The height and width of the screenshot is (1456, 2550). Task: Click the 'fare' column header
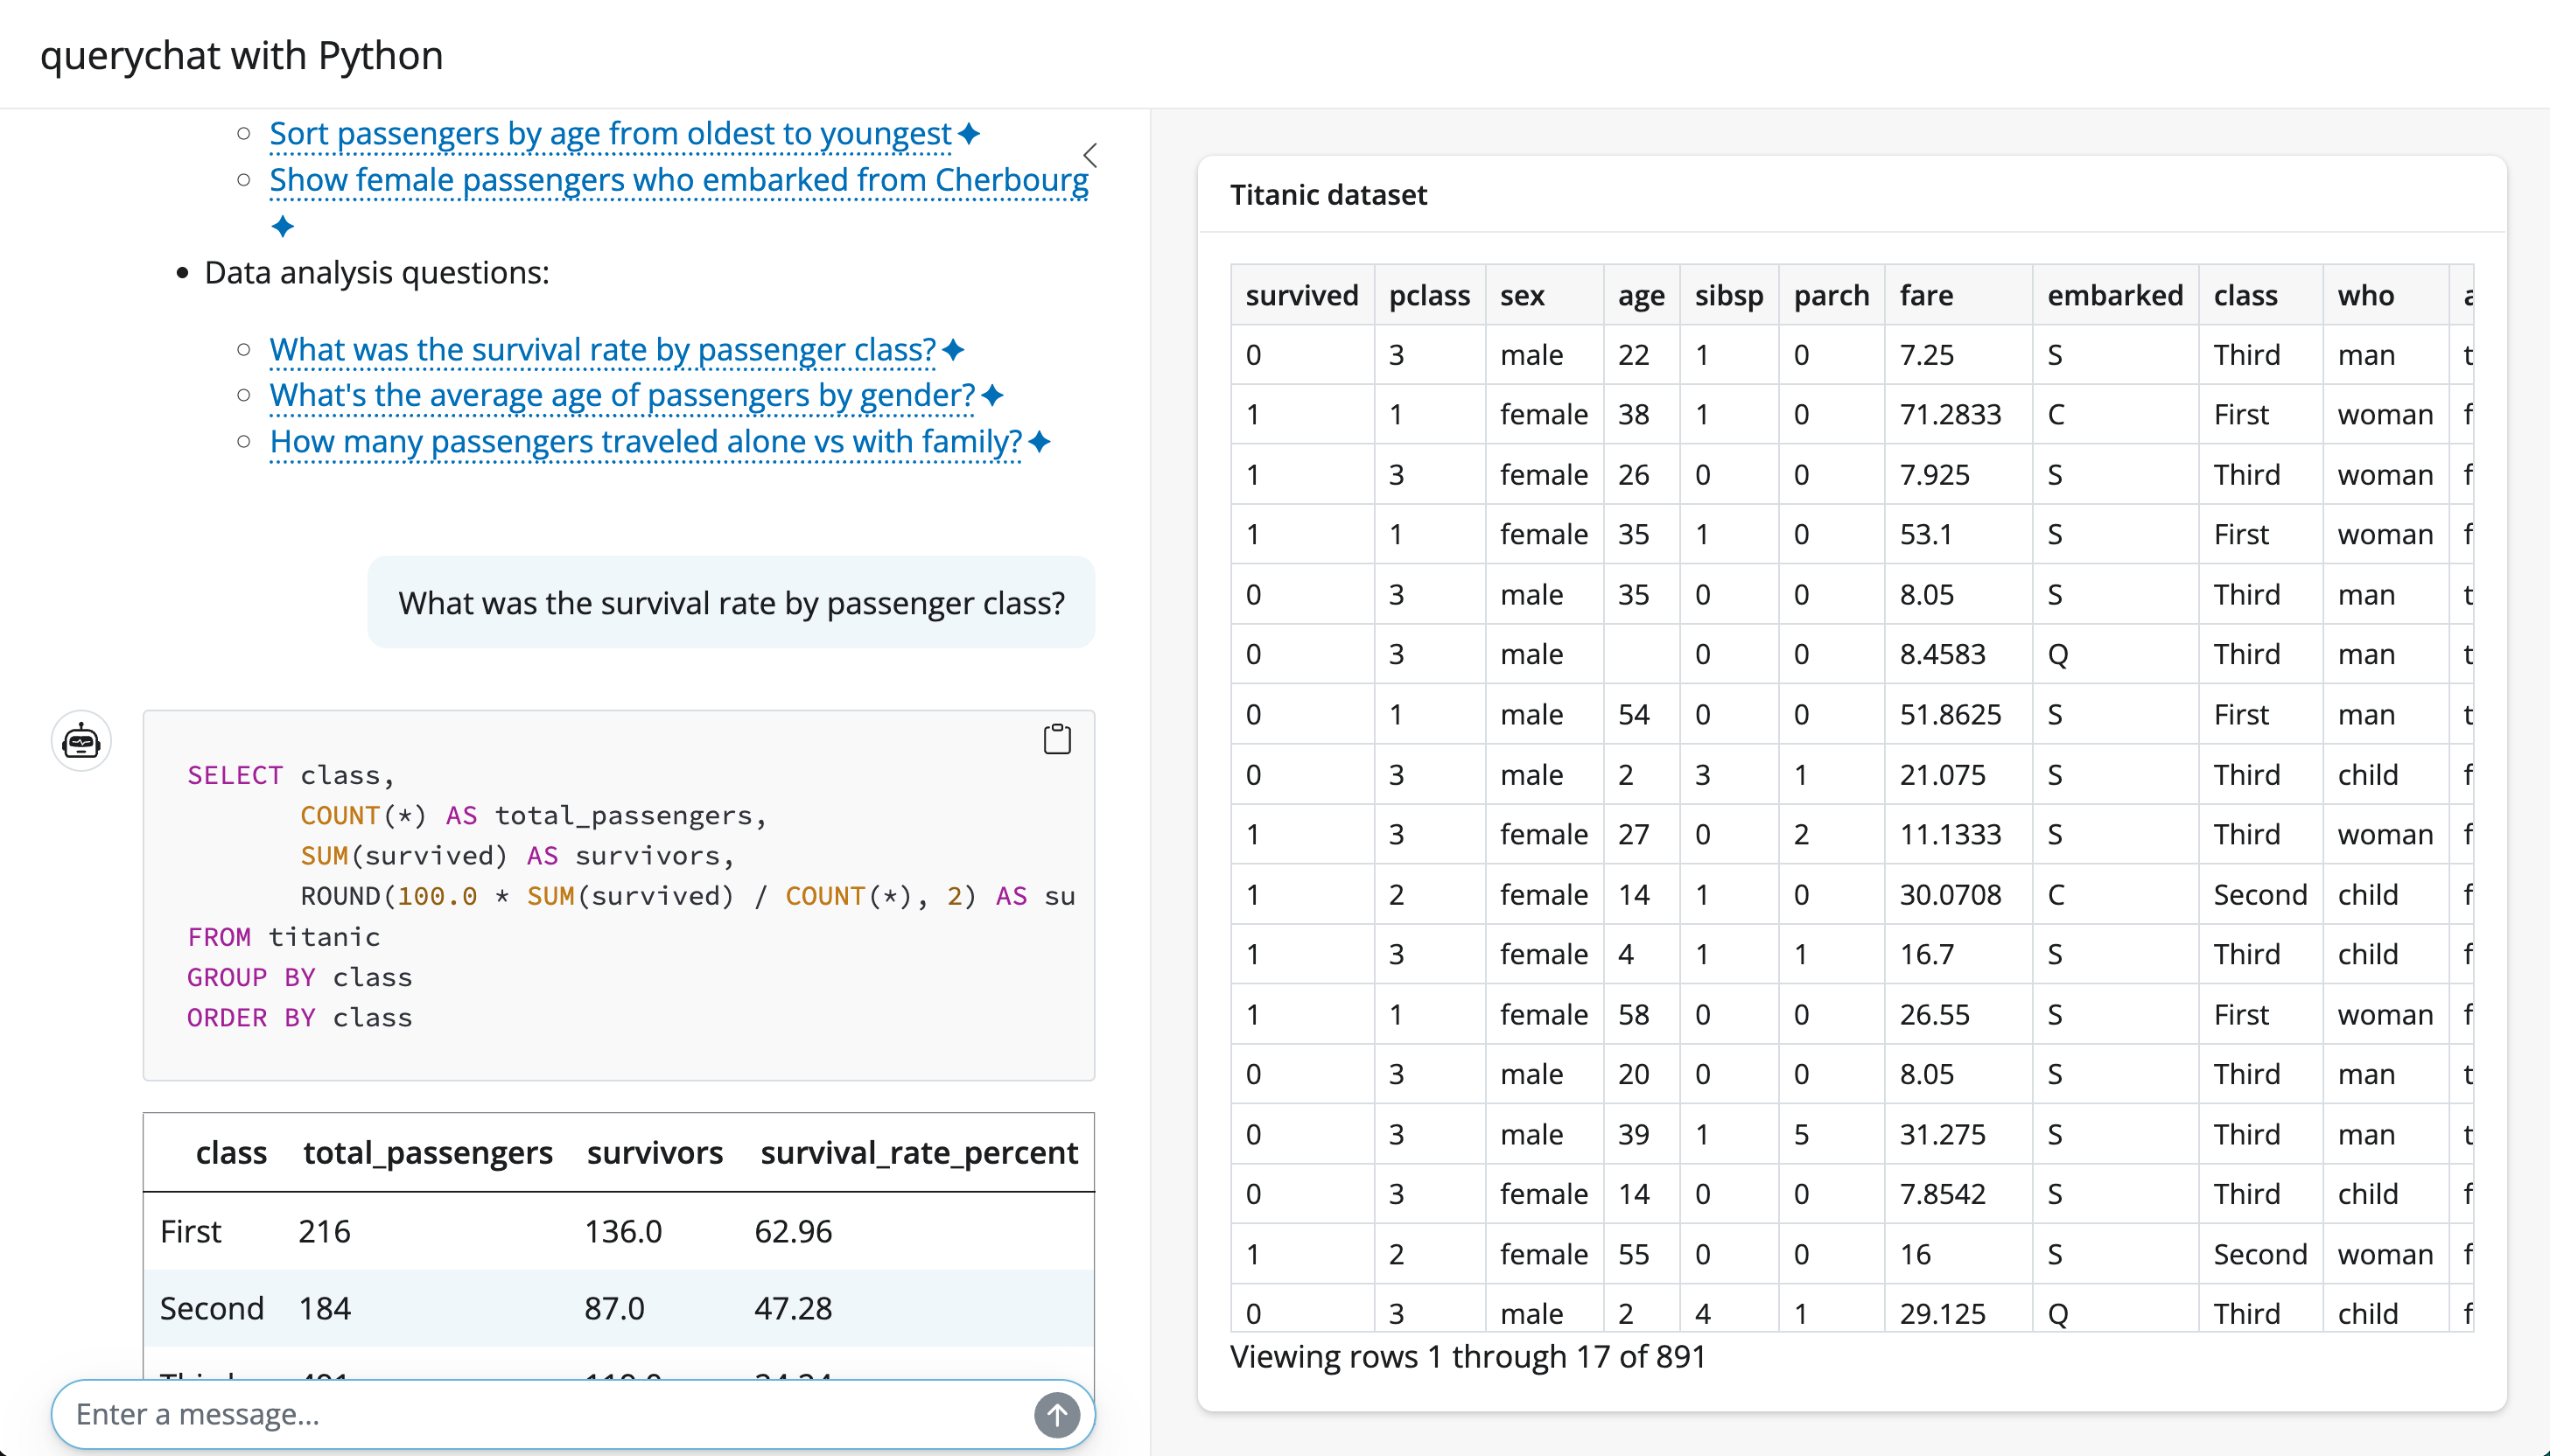pos(1926,295)
